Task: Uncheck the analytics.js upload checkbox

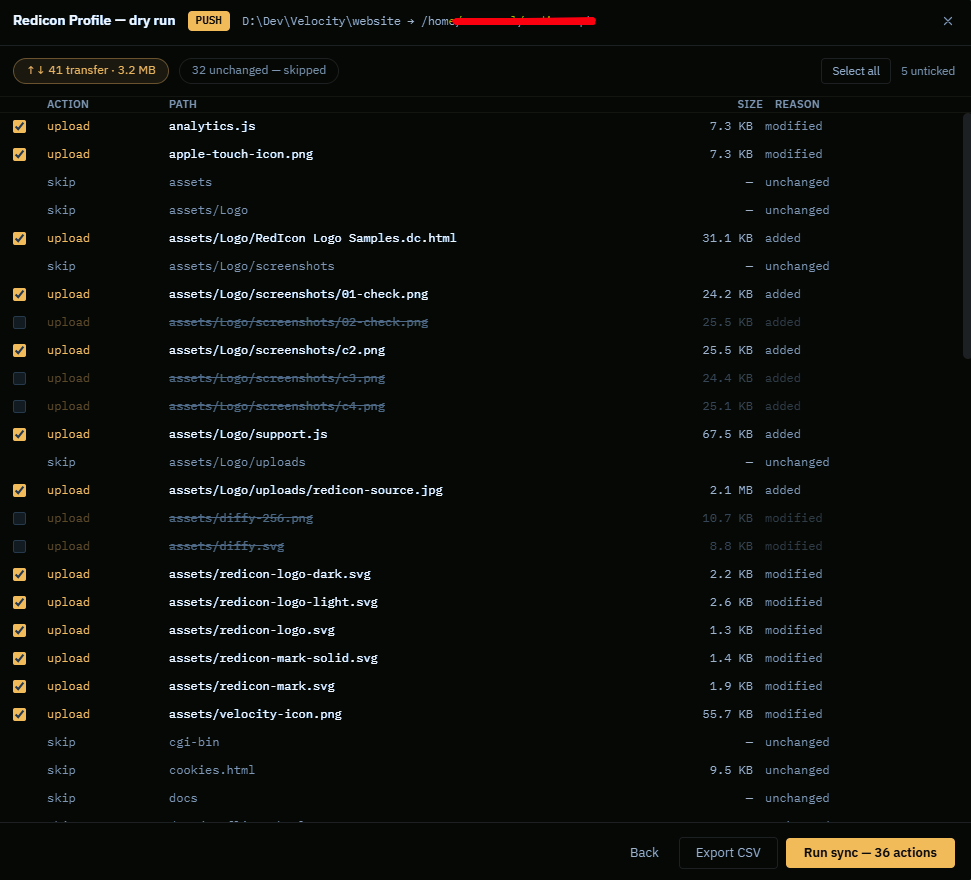Action: pos(20,126)
